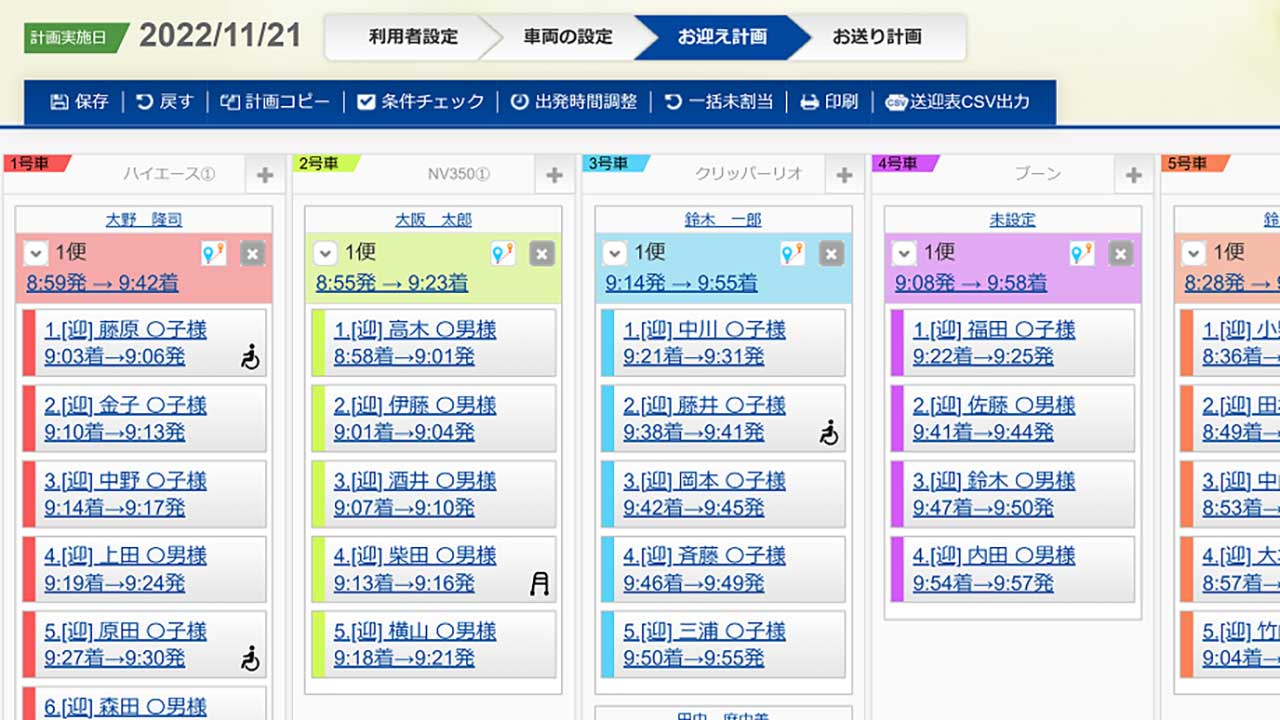Open driver link 大野 隆司
The height and width of the screenshot is (720, 1280).
[144, 219]
